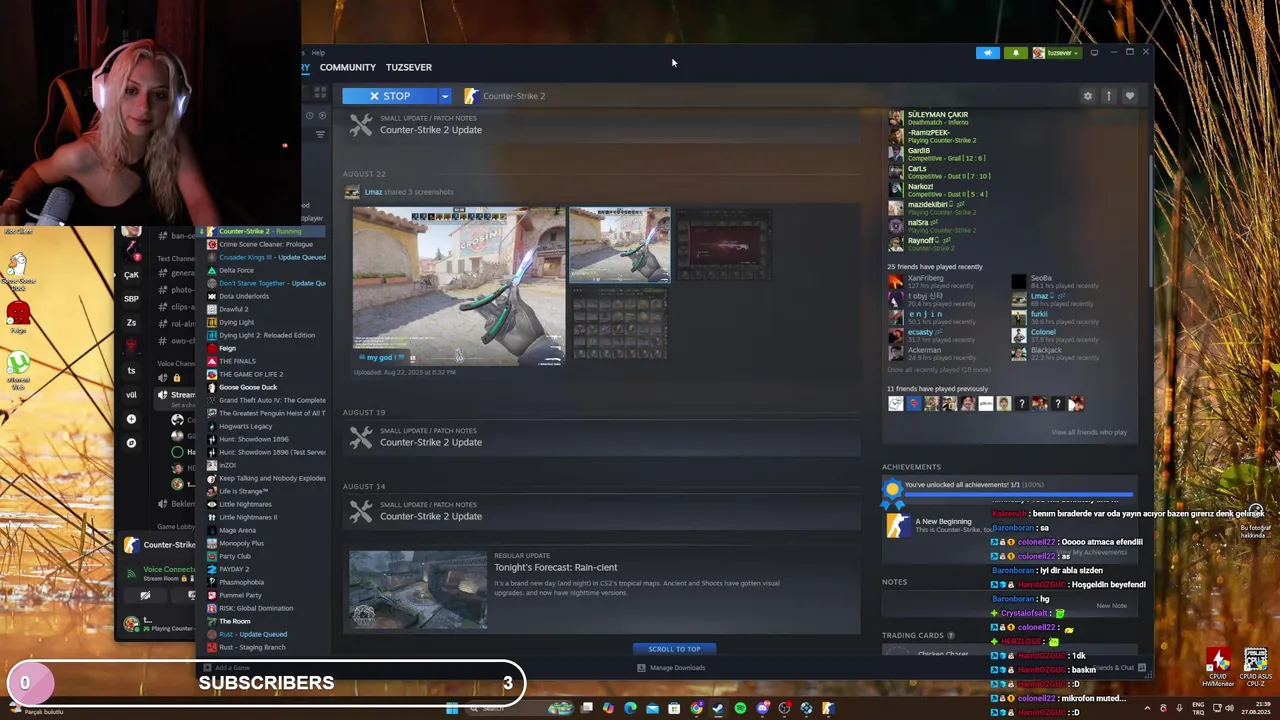Open Manage Downloads

(671, 668)
